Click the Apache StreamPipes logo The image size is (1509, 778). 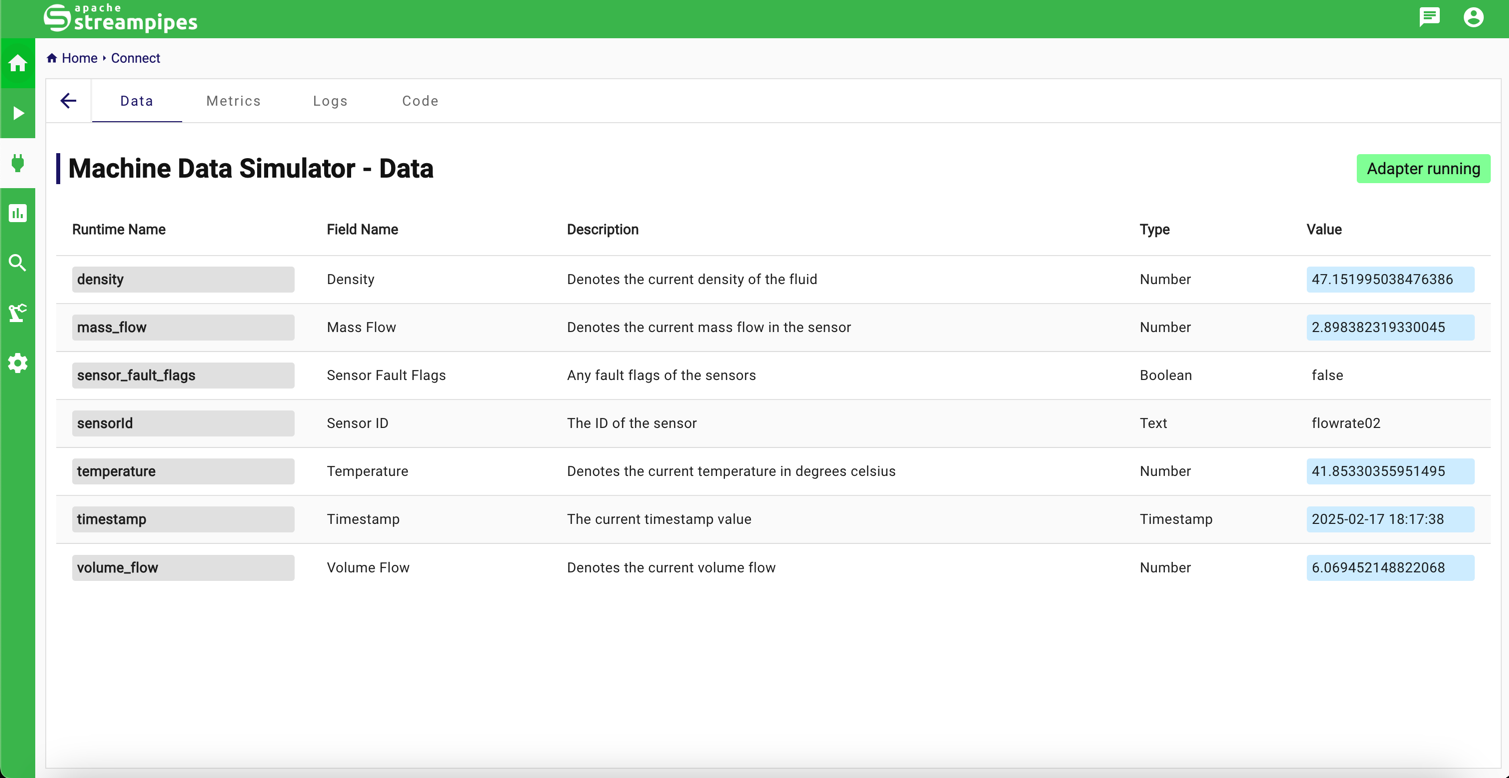point(120,18)
